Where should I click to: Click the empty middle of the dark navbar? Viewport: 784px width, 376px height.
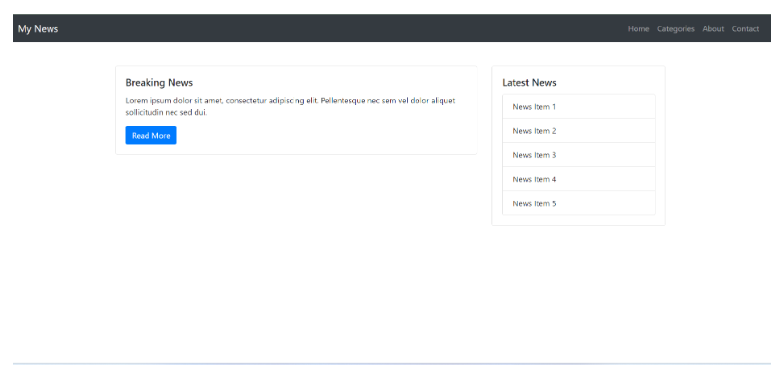(x=340, y=28)
